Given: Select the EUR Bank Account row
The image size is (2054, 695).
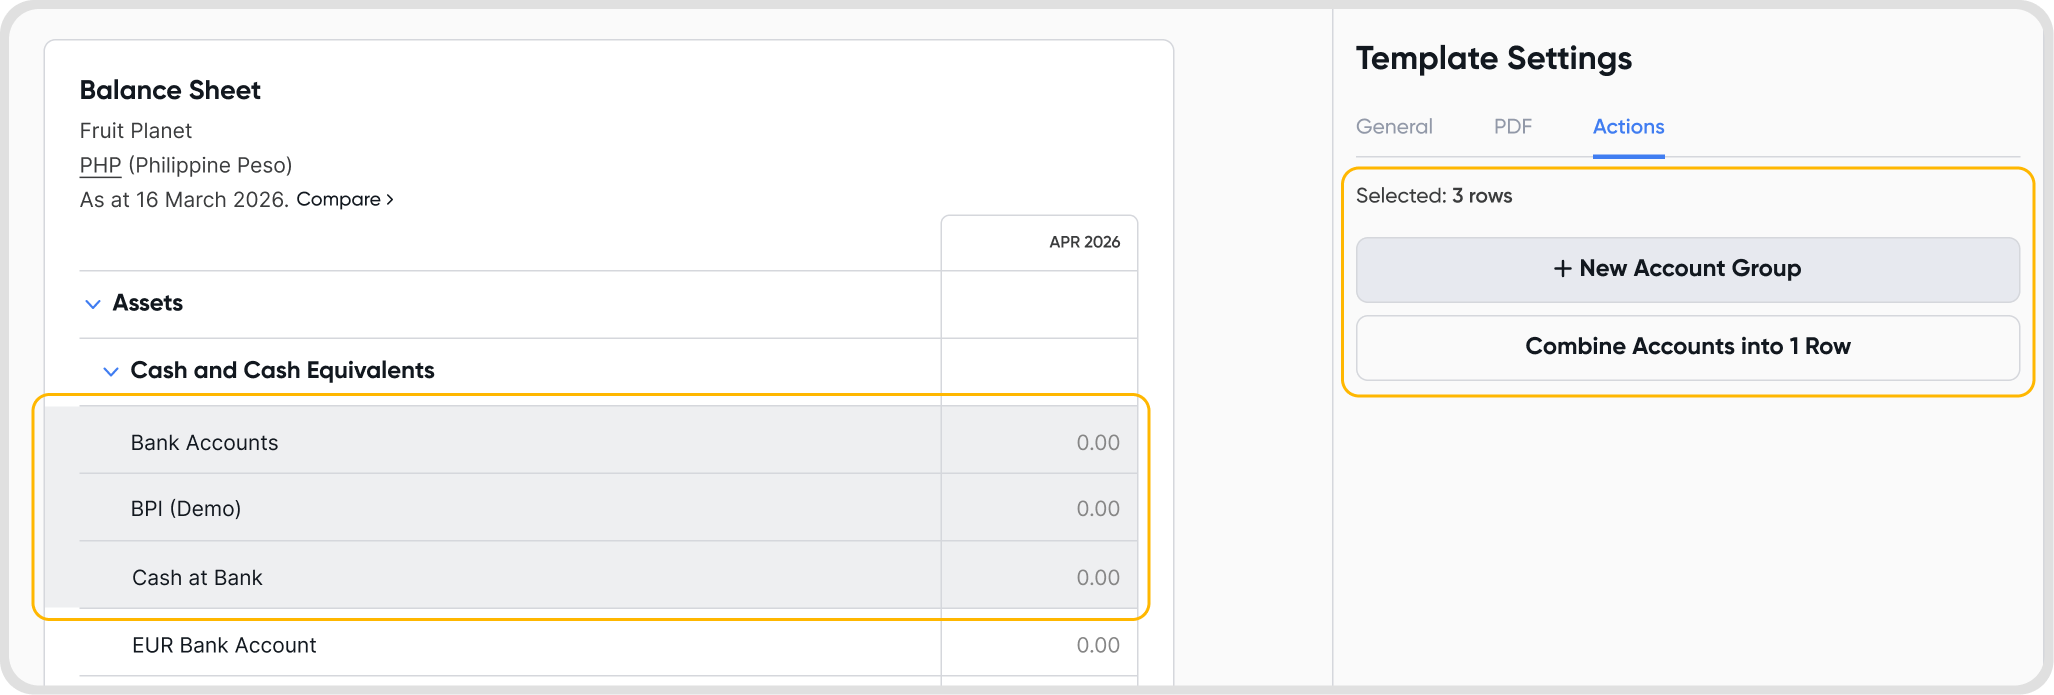Looking at the screenshot, I should pyautogui.click(x=224, y=646).
